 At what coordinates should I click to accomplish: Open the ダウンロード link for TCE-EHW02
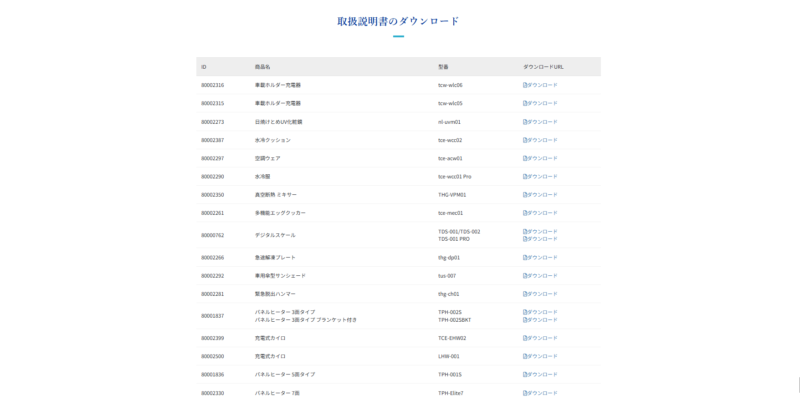point(542,338)
